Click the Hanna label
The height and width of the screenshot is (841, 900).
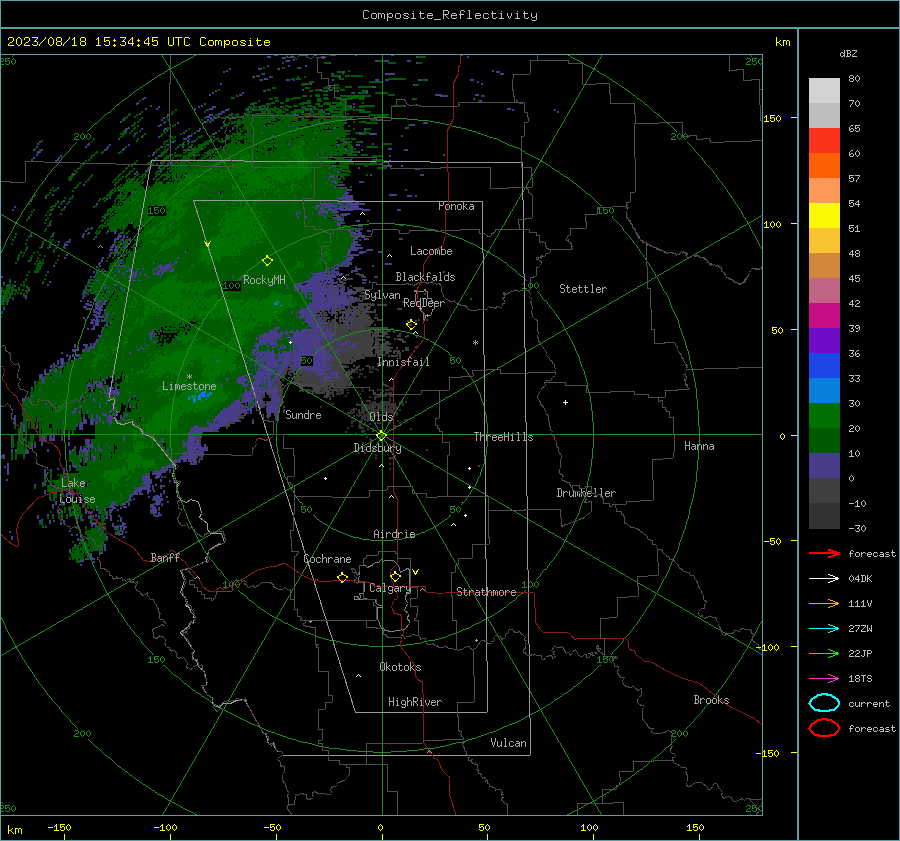coord(699,446)
